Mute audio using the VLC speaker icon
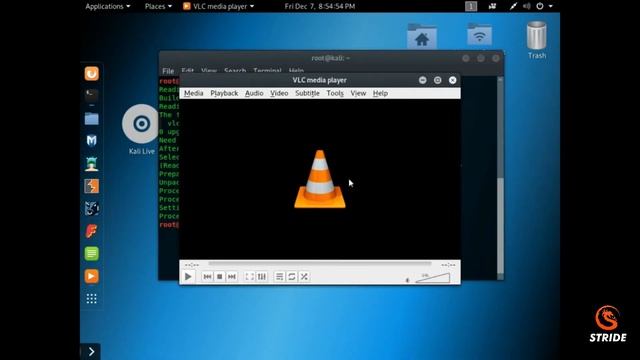 click(407, 280)
